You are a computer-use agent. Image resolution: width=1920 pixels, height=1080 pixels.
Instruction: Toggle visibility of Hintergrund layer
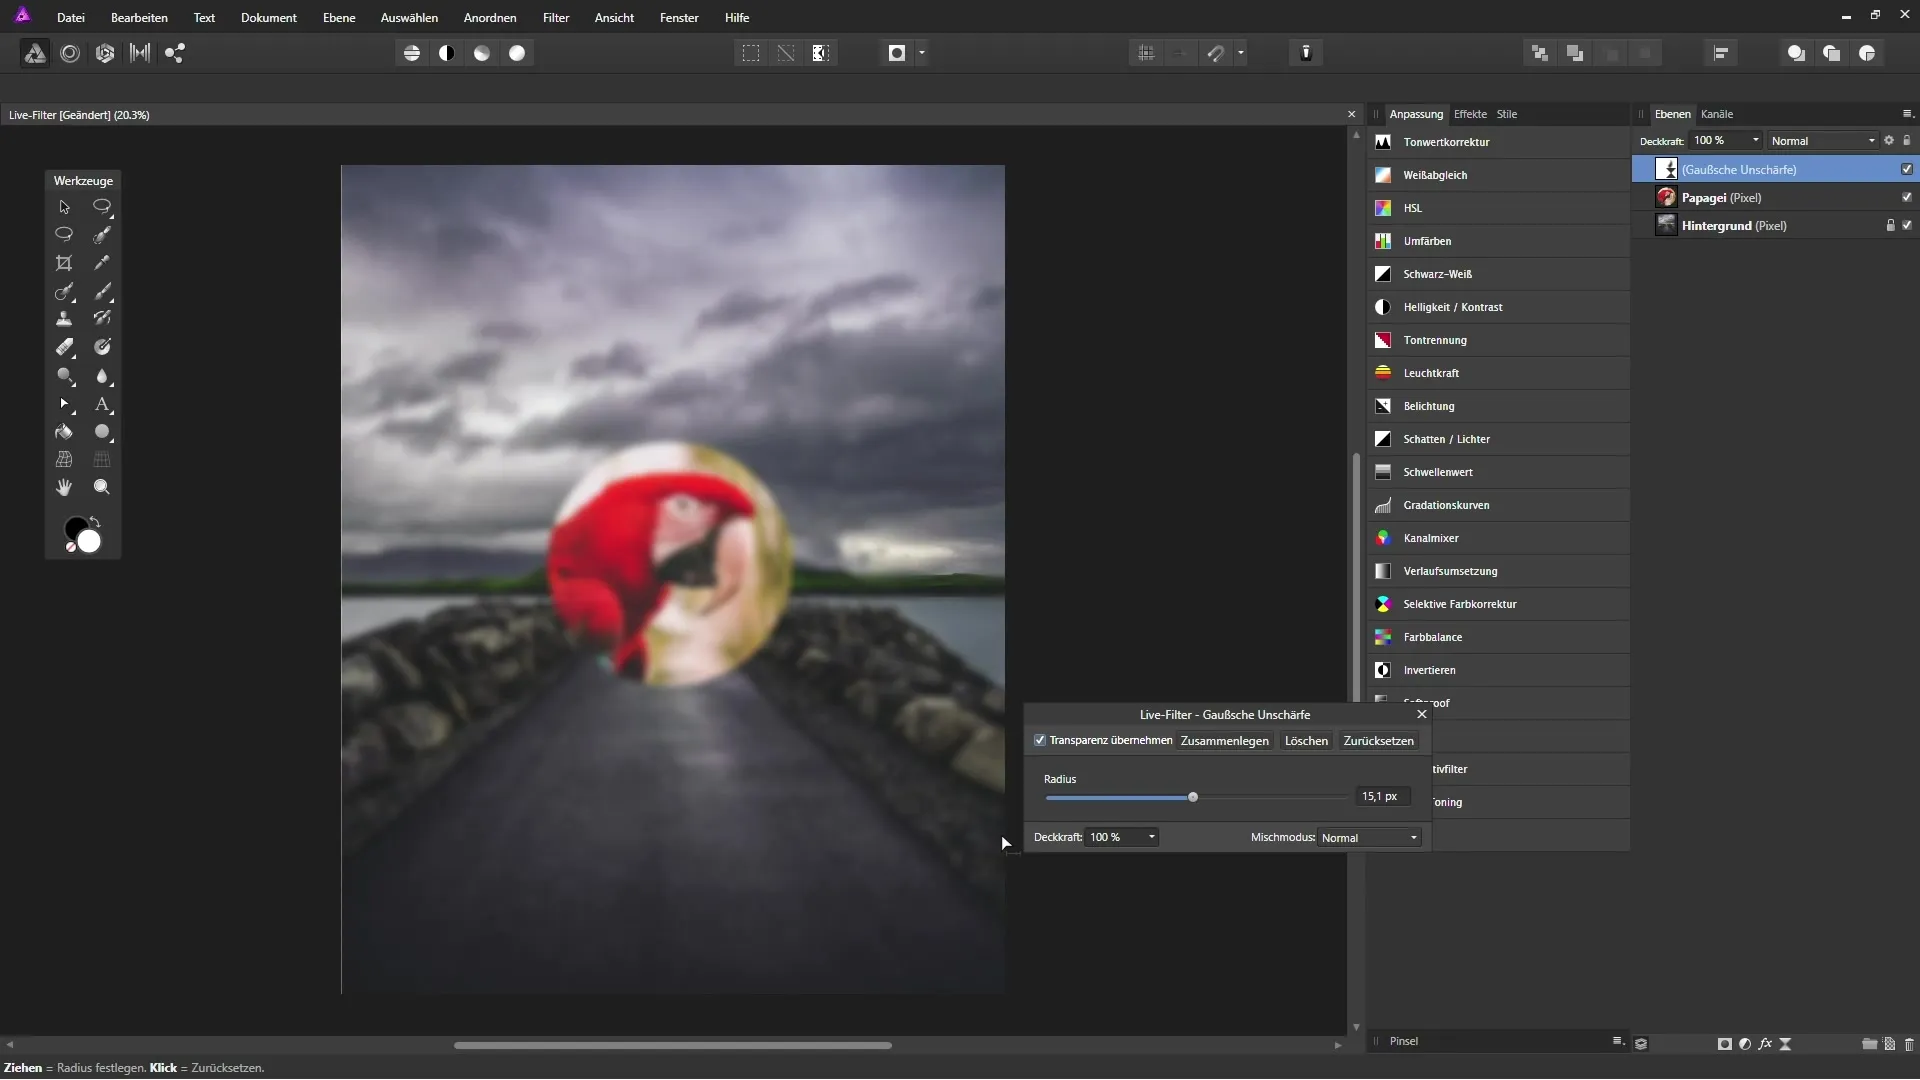click(x=1907, y=225)
